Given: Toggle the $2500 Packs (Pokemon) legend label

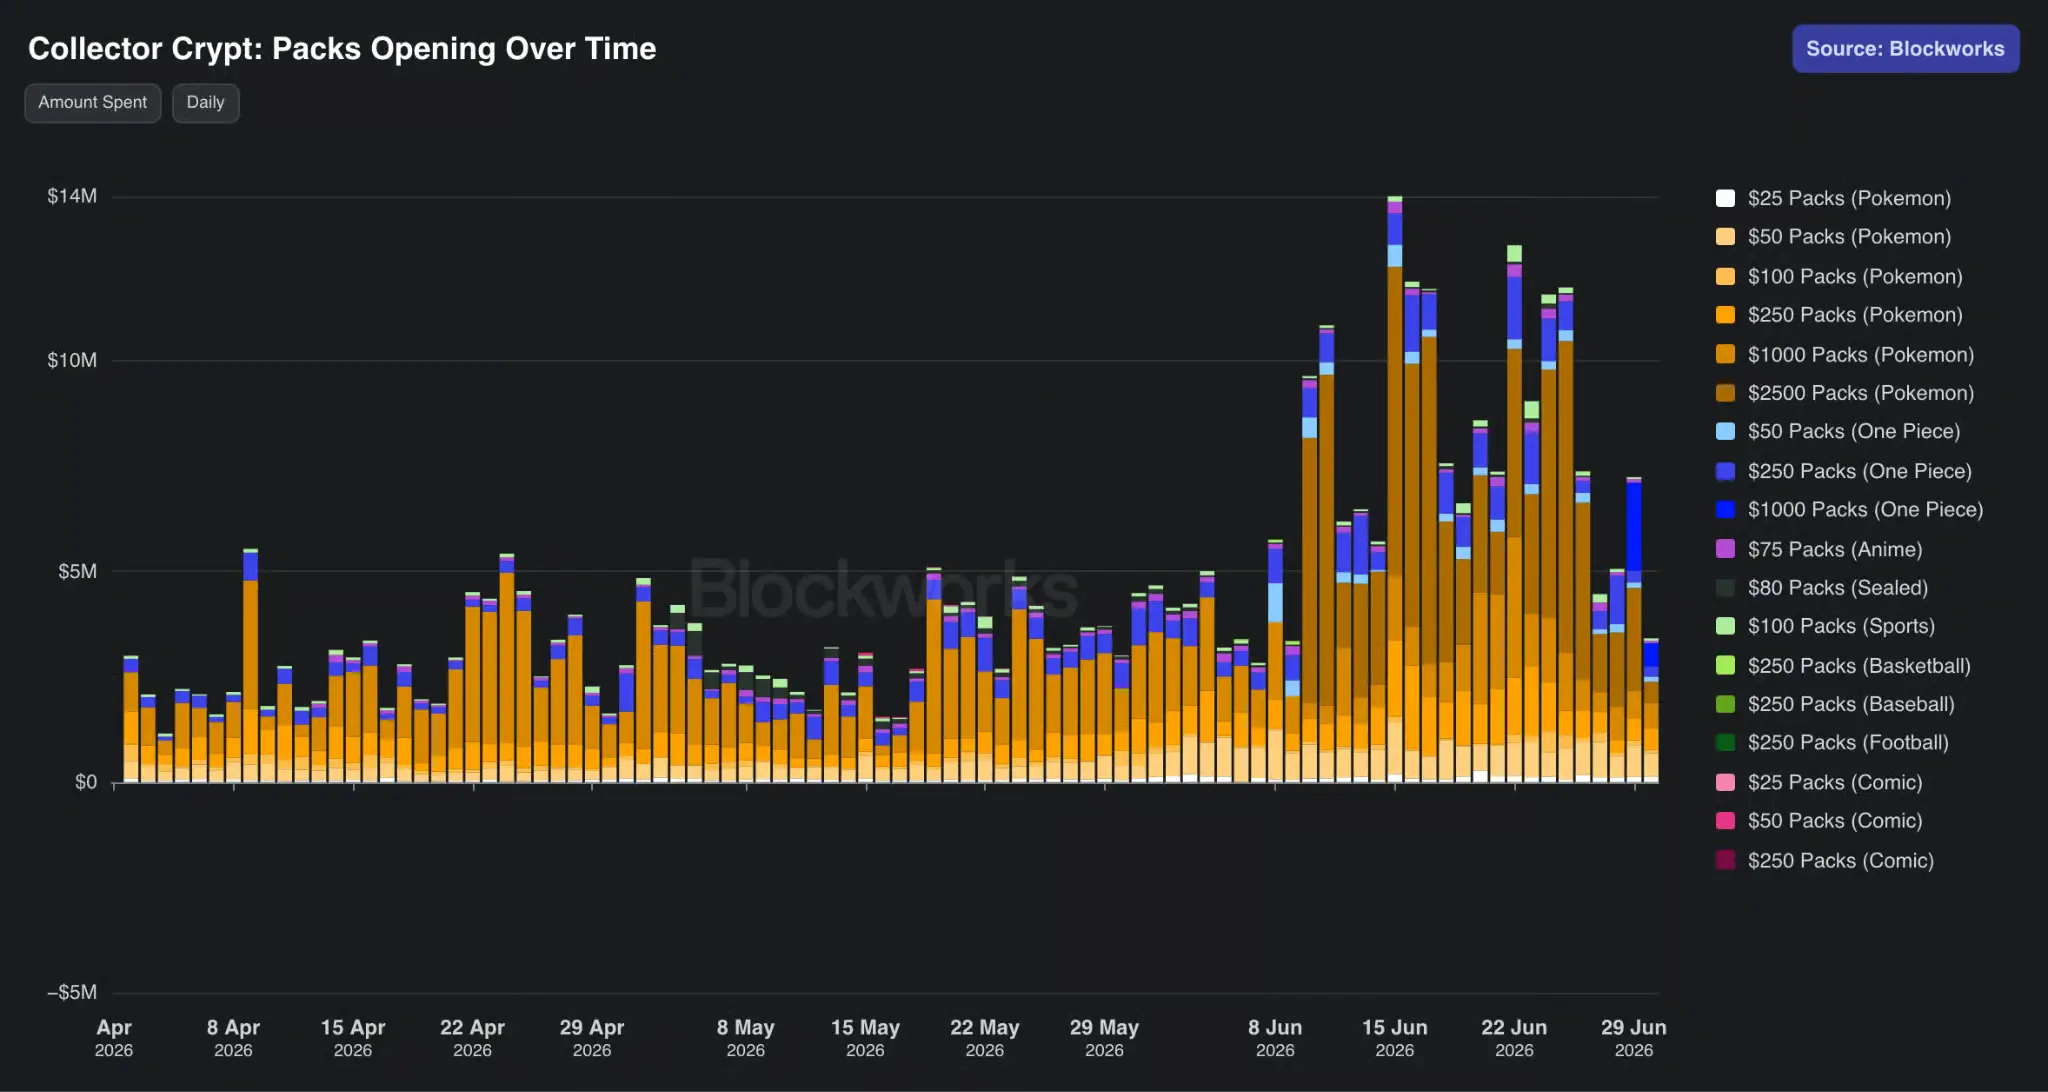Looking at the screenshot, I should pos(1861,393).
